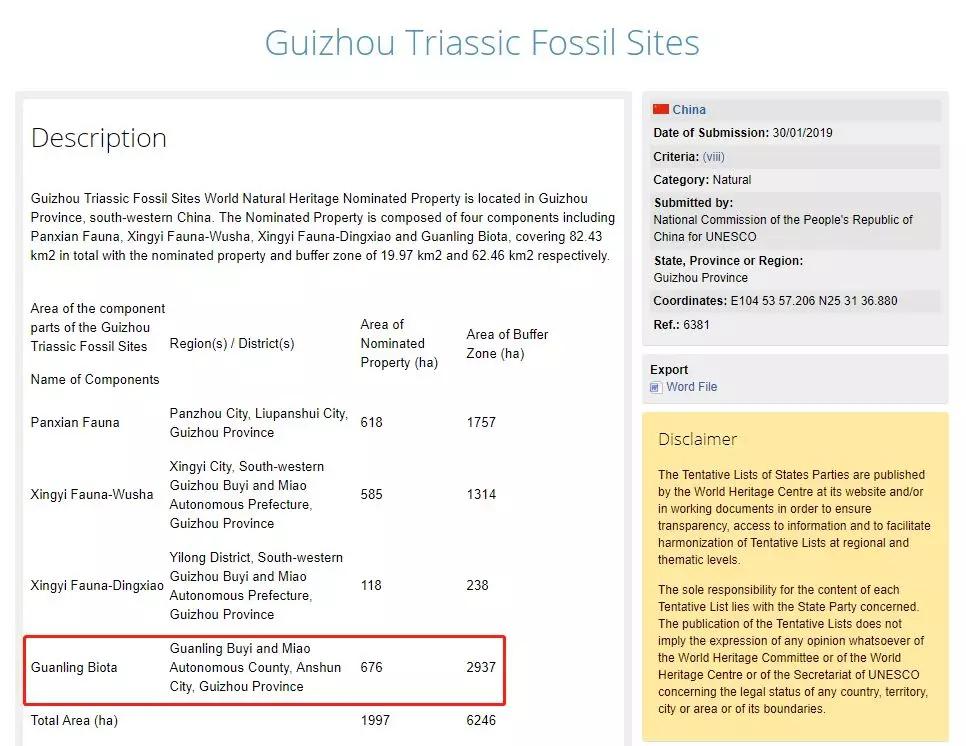Open the criteria (viii) link
966x746 pixels.
(x=713, y=157)
